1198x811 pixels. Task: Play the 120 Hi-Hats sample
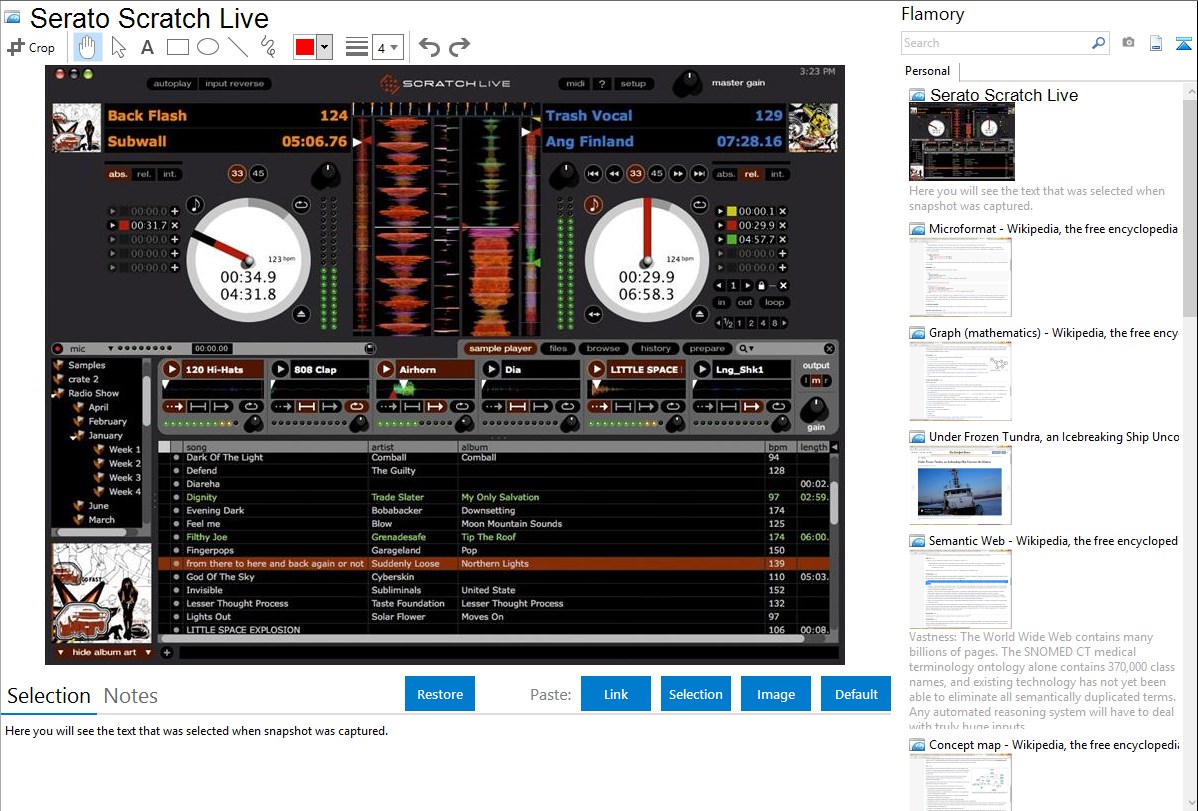coord(172,370)
